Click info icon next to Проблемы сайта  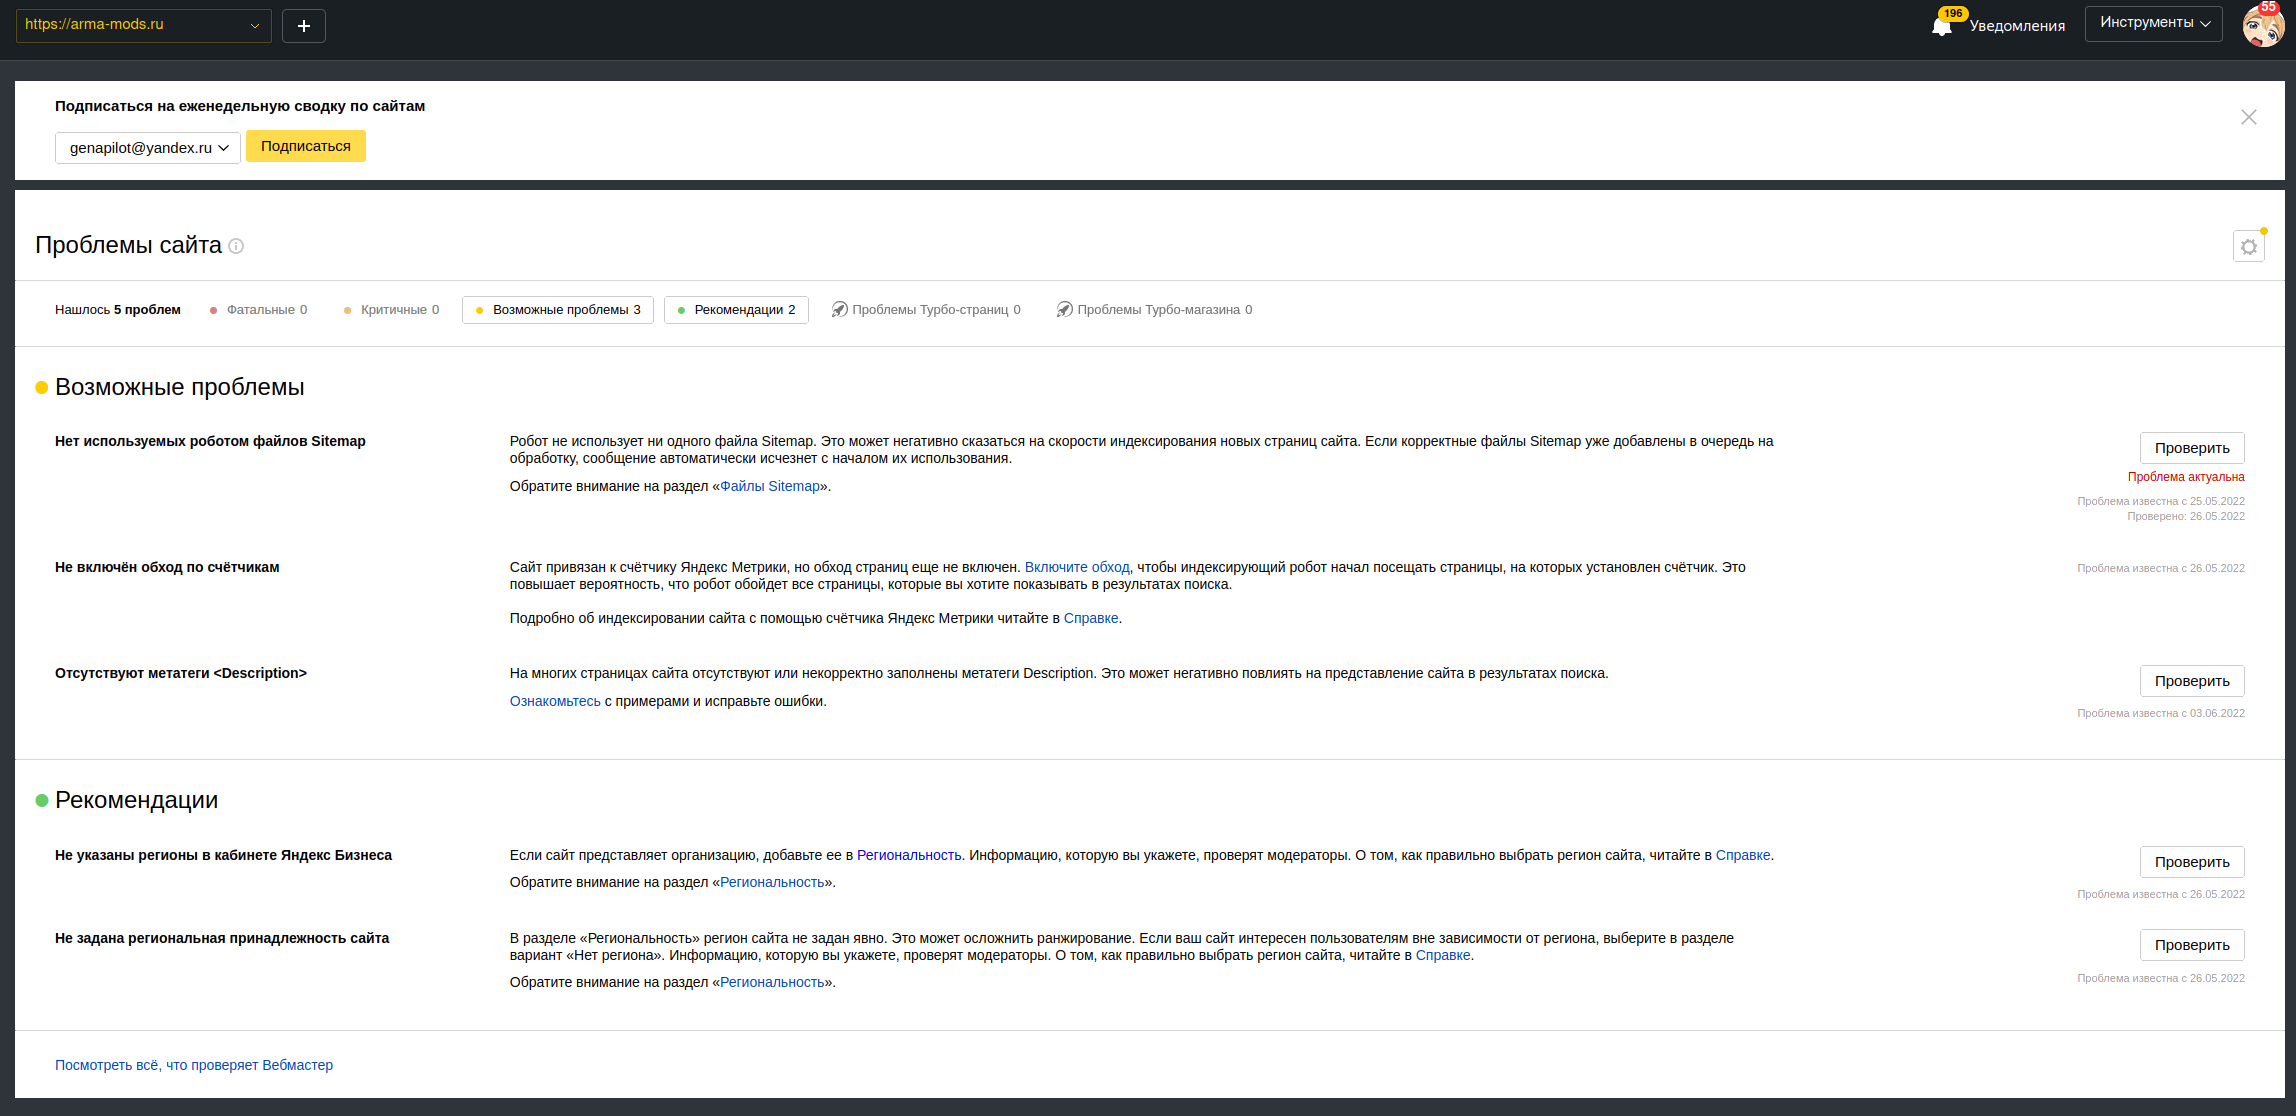click(x=236, y=246)
